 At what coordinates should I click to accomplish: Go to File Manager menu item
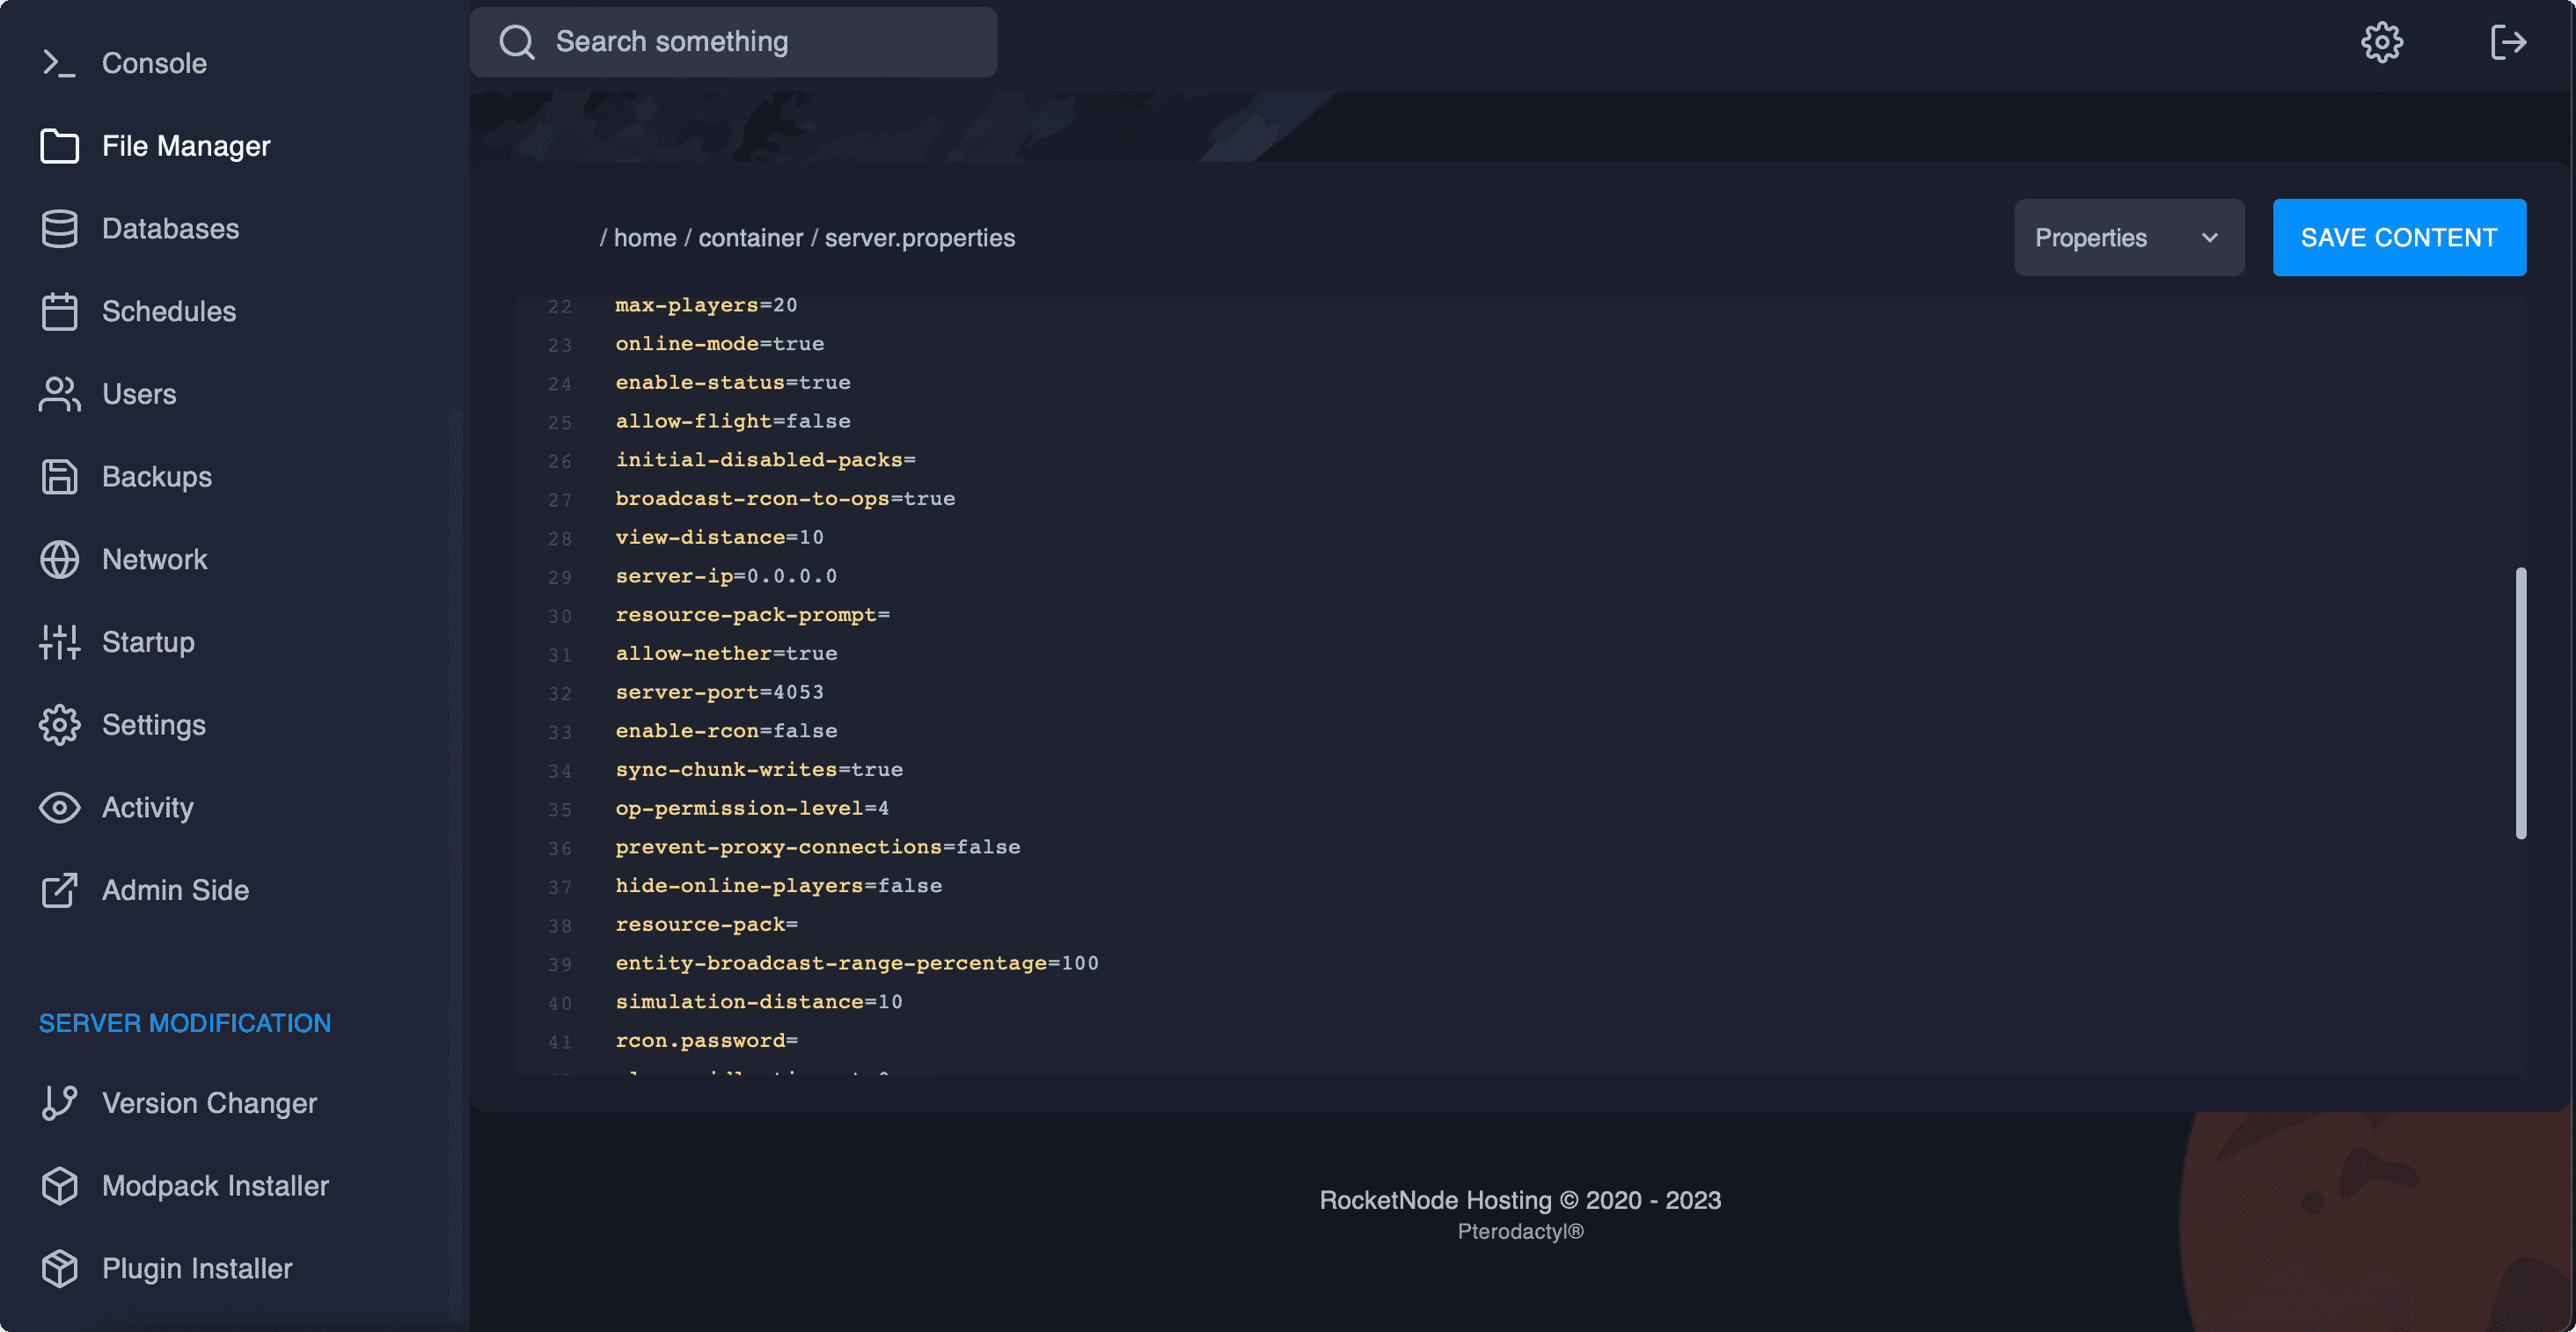(x=186, y=146)
